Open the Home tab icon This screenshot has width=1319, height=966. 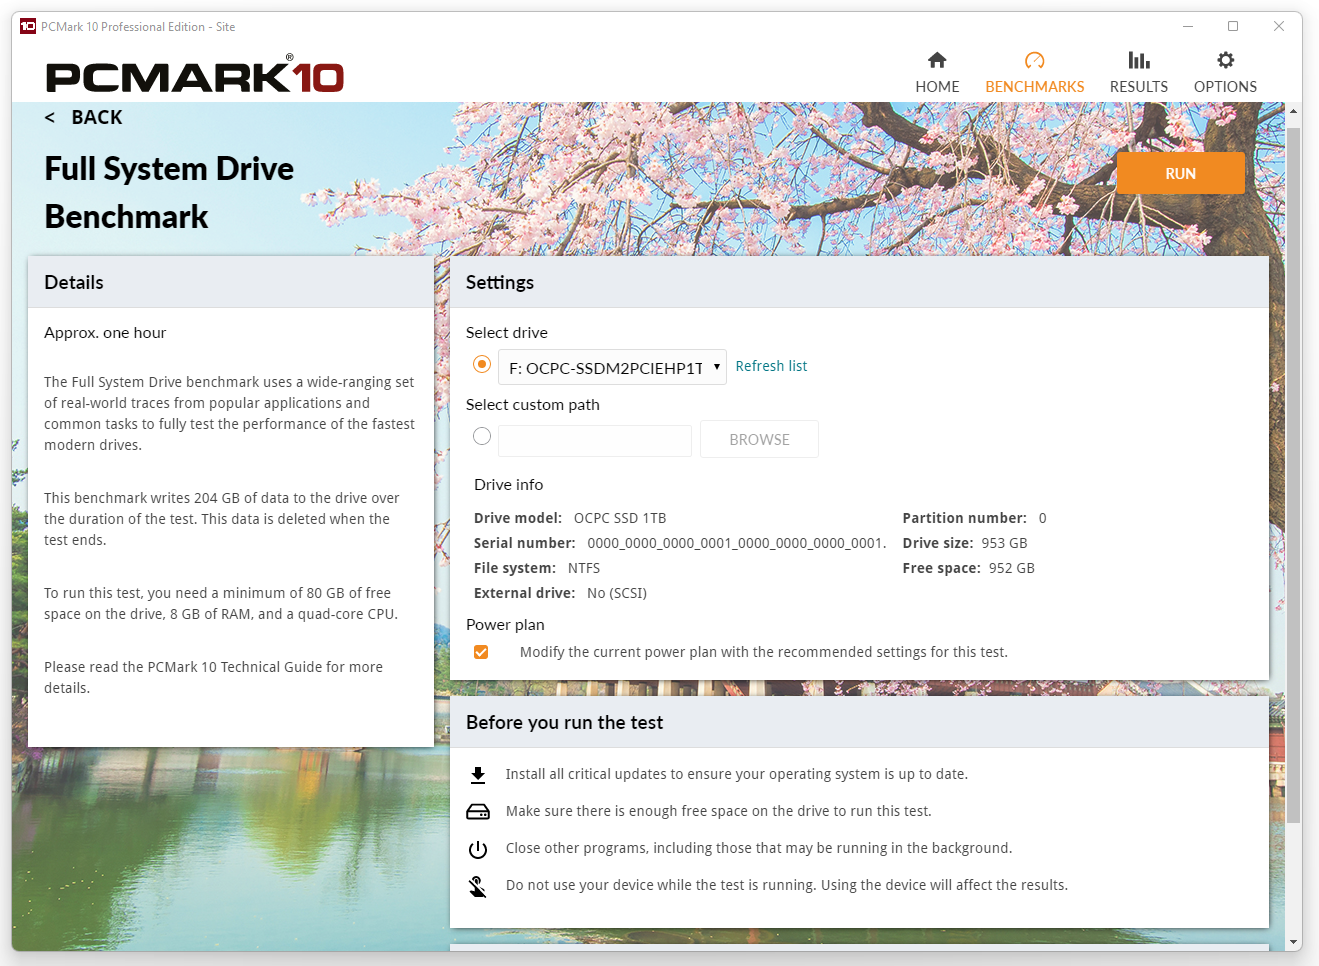click(937, 60)
